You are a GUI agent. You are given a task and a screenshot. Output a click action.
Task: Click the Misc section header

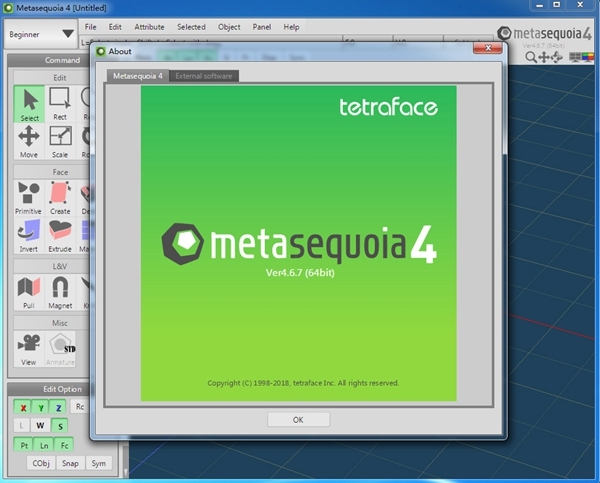(x=51, y=323)
